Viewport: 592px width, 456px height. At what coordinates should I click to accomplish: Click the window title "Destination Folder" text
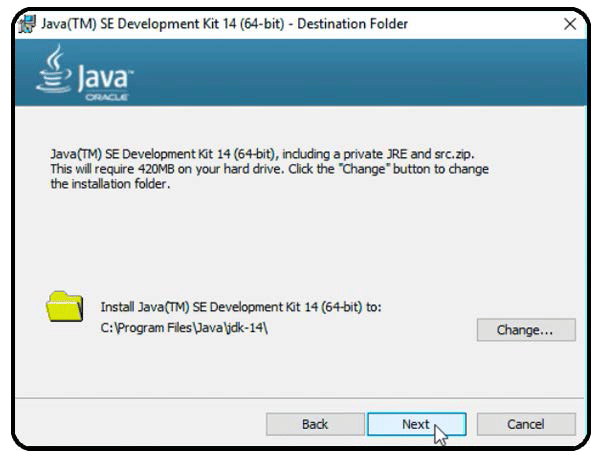click(353, 24)
